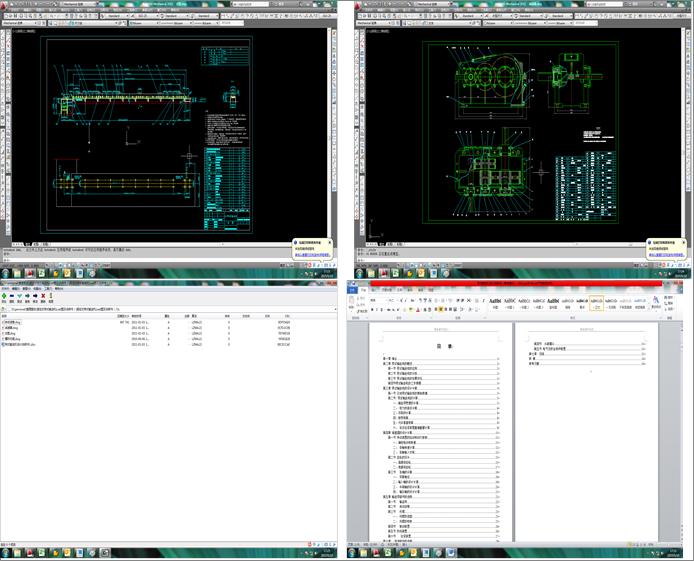This screenshot has width=694, height=561.
Task: Click the Word icon on the taskbar below Word
Action: coord(451,553)
